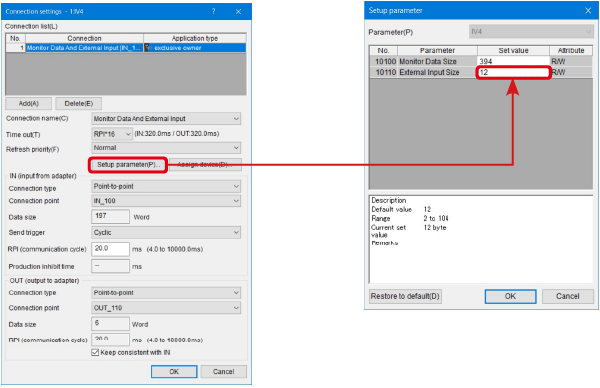Image resolution: width=600 pixels, height=388 pixels.
Task: Click the Application type column header
Action: click(x=195, y=38)
